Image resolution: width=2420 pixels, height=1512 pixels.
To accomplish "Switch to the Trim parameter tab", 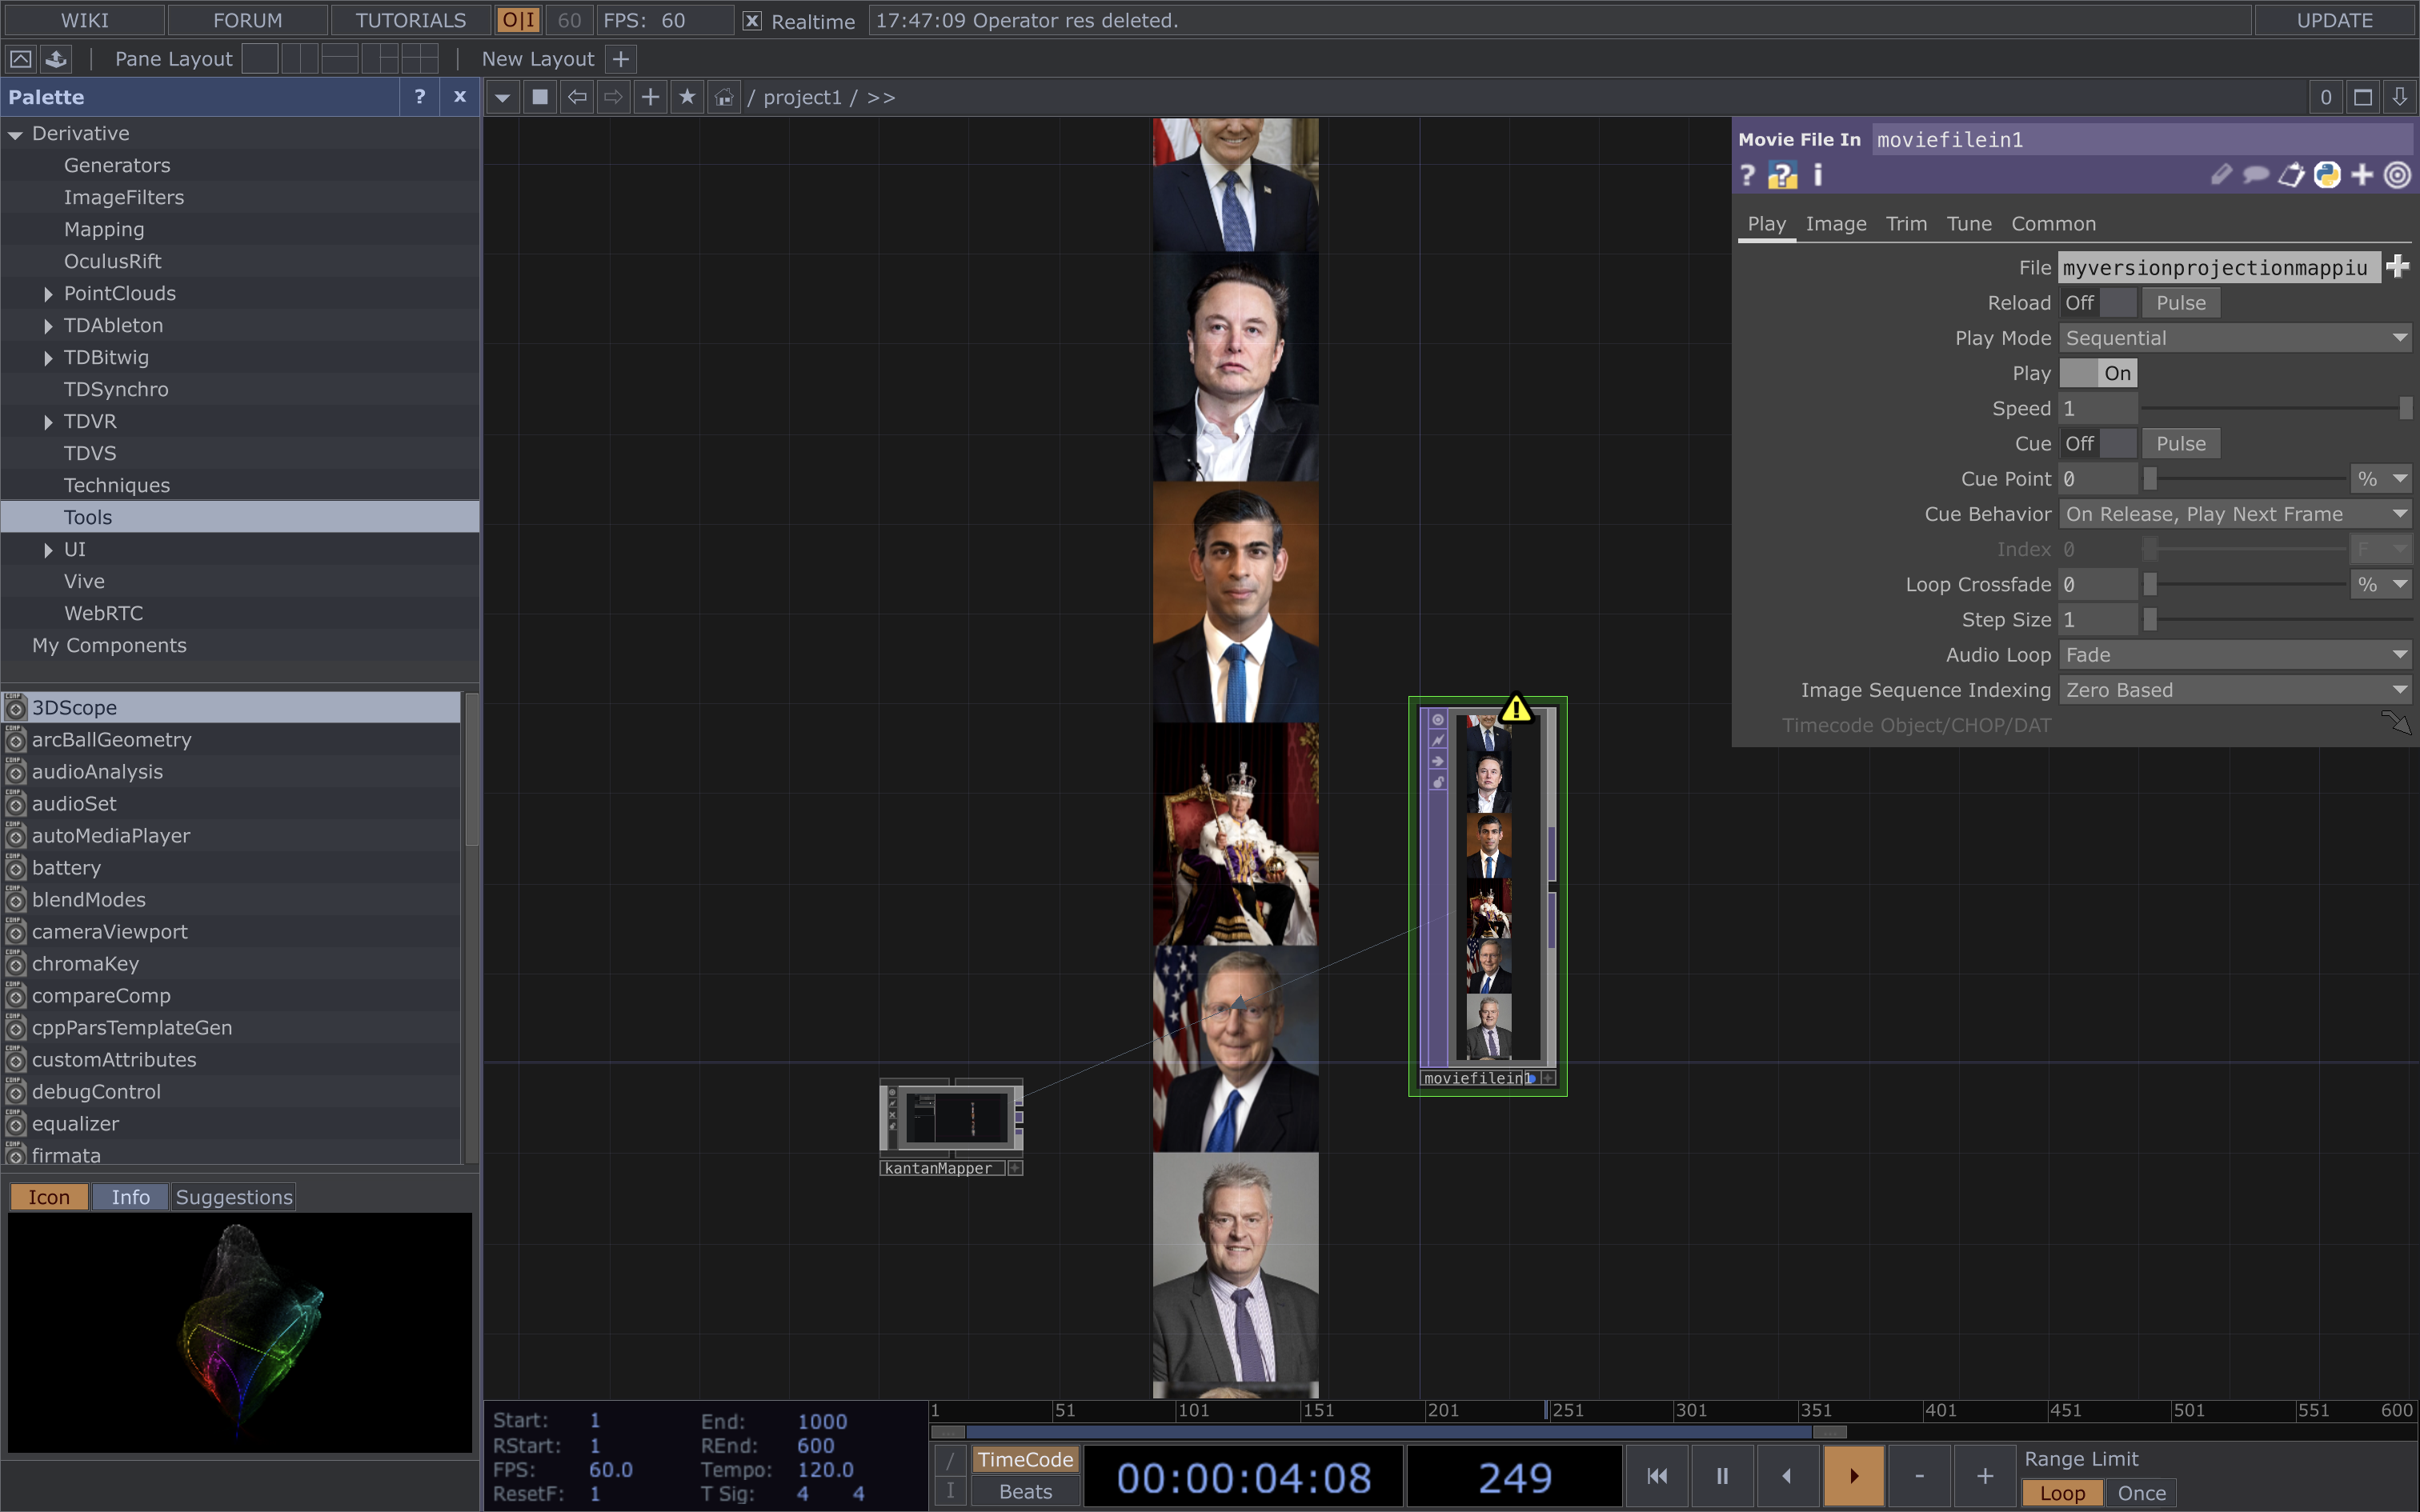I will point(1906,224).
